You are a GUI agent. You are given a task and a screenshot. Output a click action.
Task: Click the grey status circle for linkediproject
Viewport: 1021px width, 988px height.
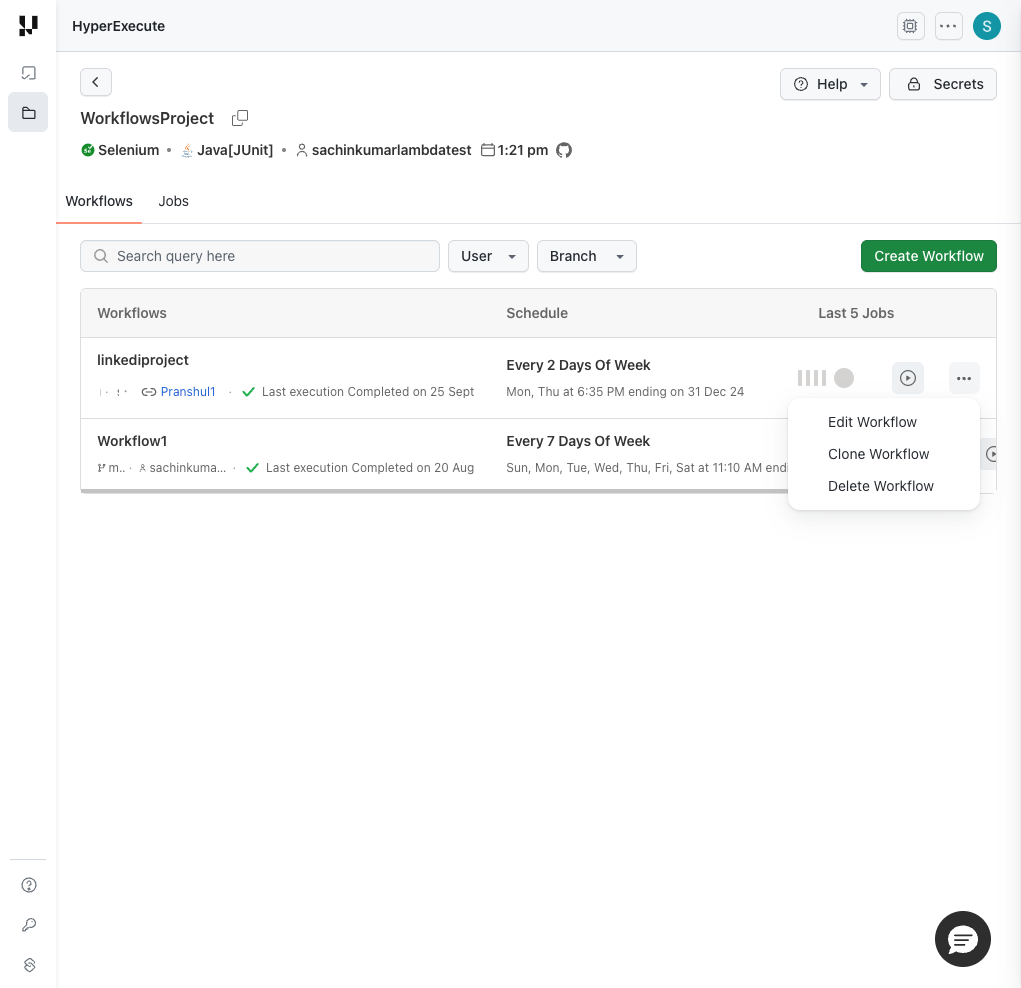pyautogui.click(x=844, y=378)
